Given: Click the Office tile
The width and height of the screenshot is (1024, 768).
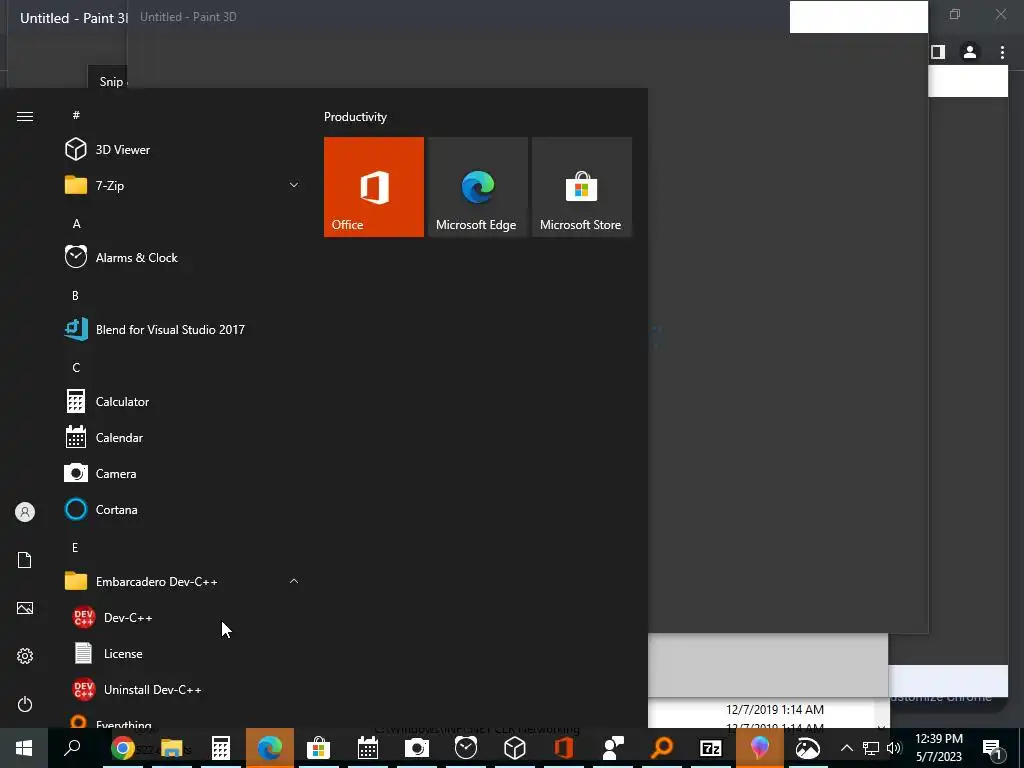Looking at the screenshot, I should 374,187.
